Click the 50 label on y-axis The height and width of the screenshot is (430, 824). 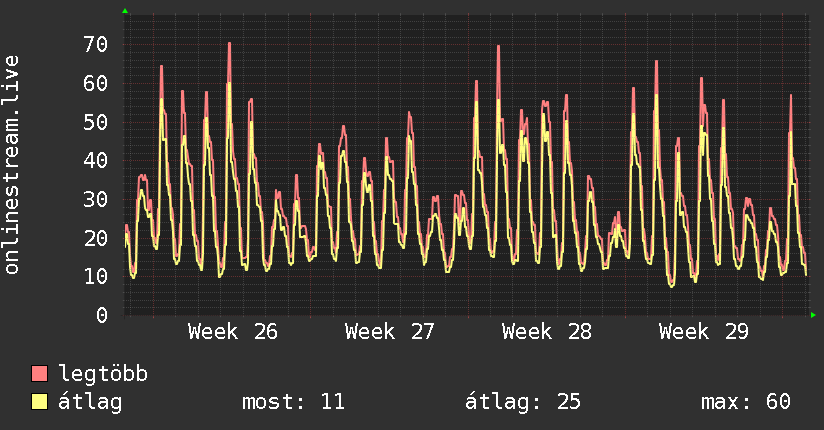(96, 122)
